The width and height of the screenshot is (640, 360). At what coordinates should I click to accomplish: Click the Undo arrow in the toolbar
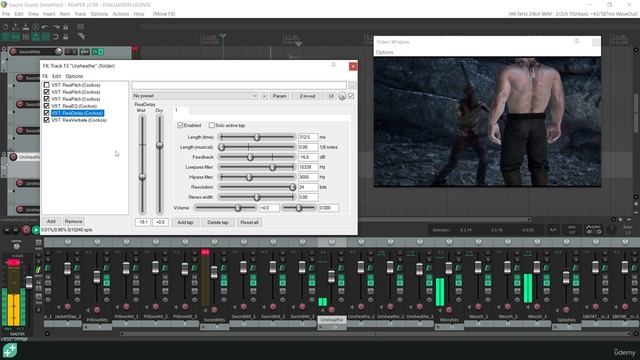[45, 27]
